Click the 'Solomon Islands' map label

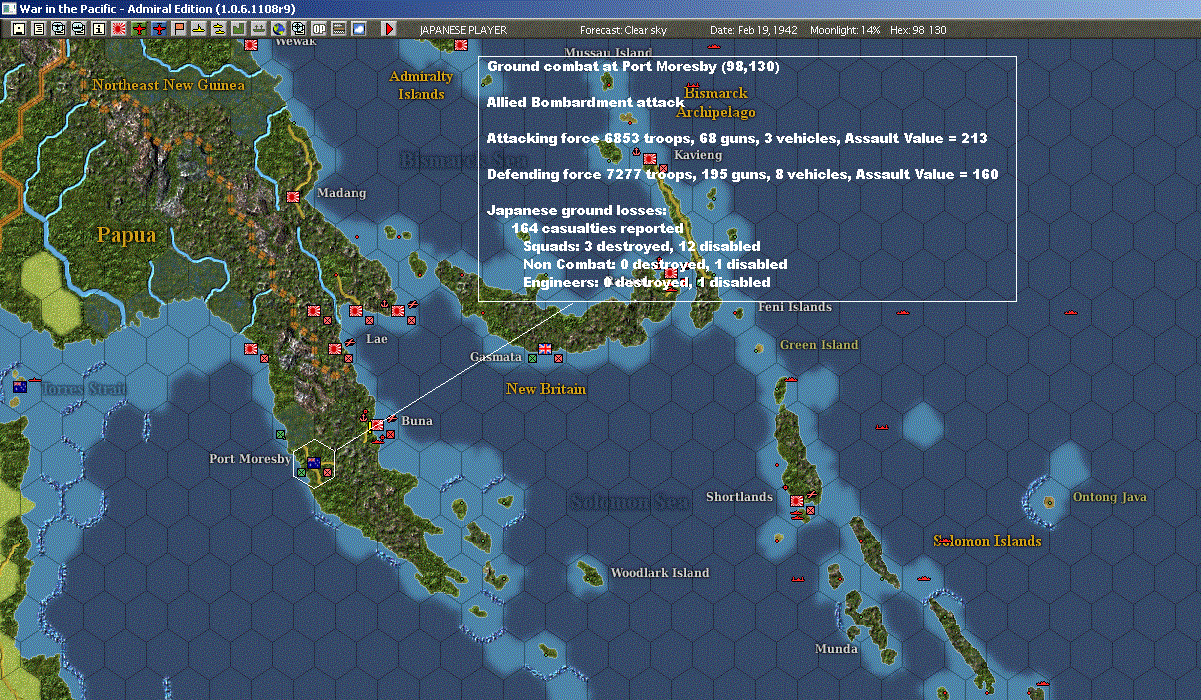click(987, 541)
